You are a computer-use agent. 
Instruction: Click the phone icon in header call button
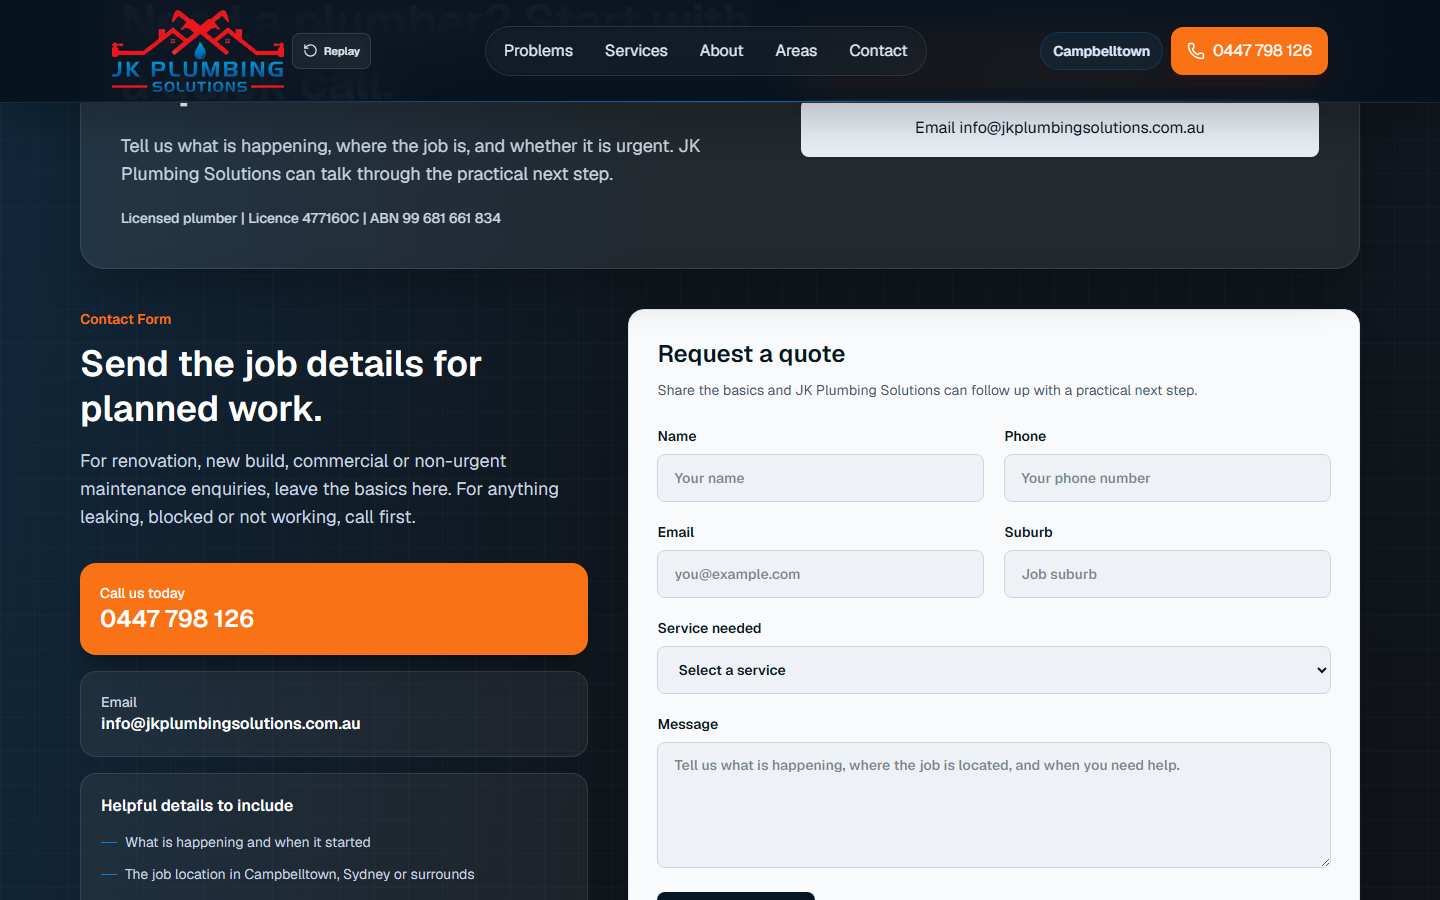tap(1196, 51)
